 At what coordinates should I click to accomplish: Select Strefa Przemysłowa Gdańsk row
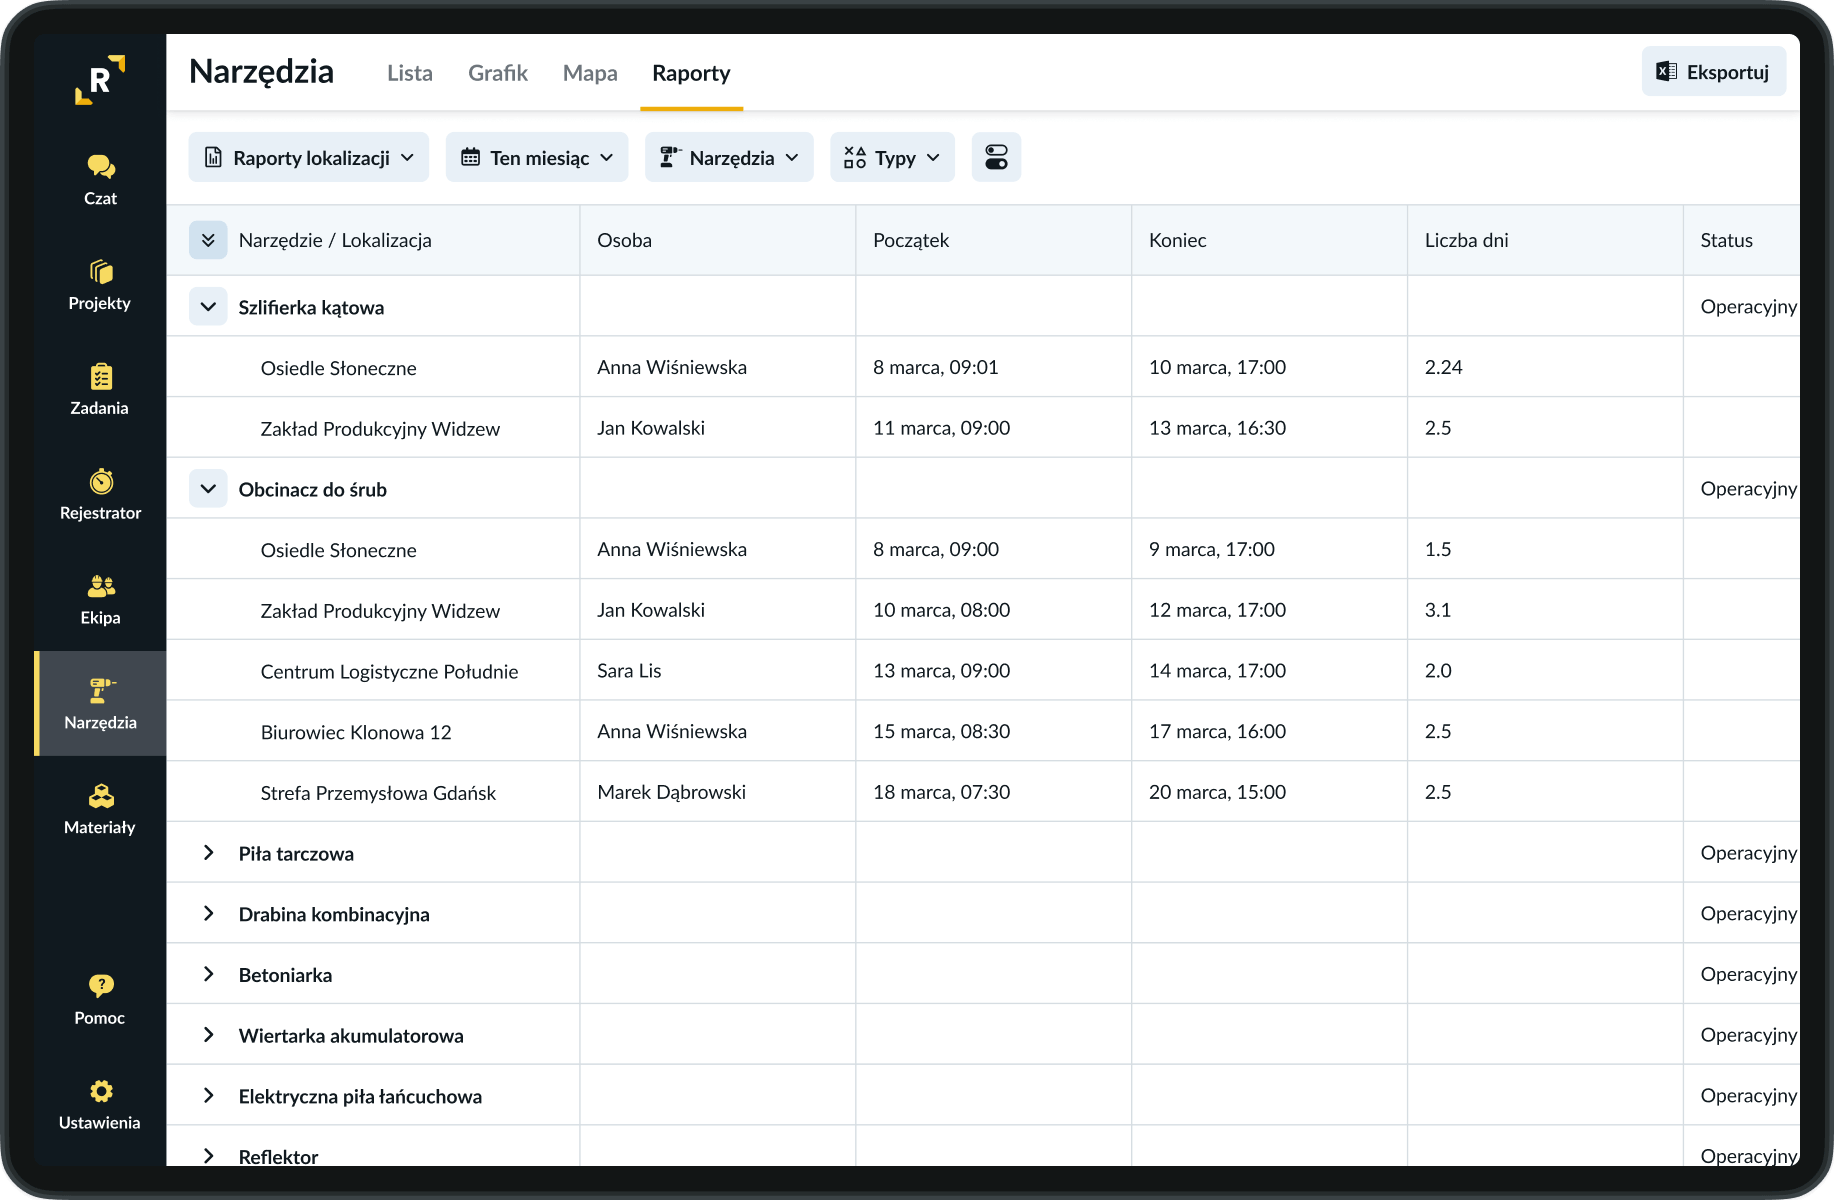point(983,793)
